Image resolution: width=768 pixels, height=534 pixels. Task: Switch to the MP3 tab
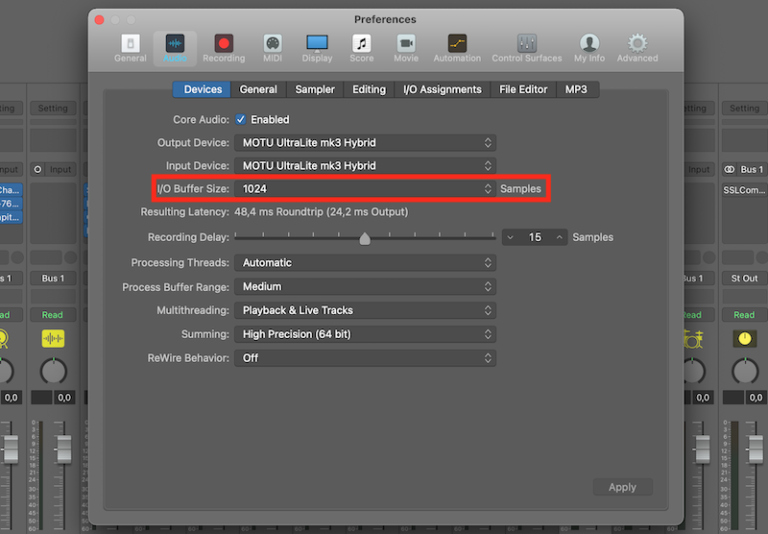coord(576,89)
